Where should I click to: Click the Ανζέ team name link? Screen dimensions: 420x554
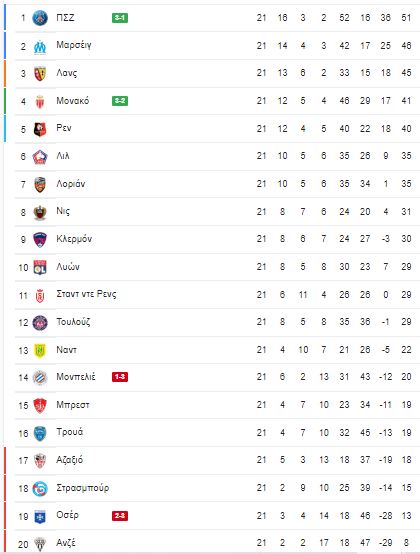66,543
